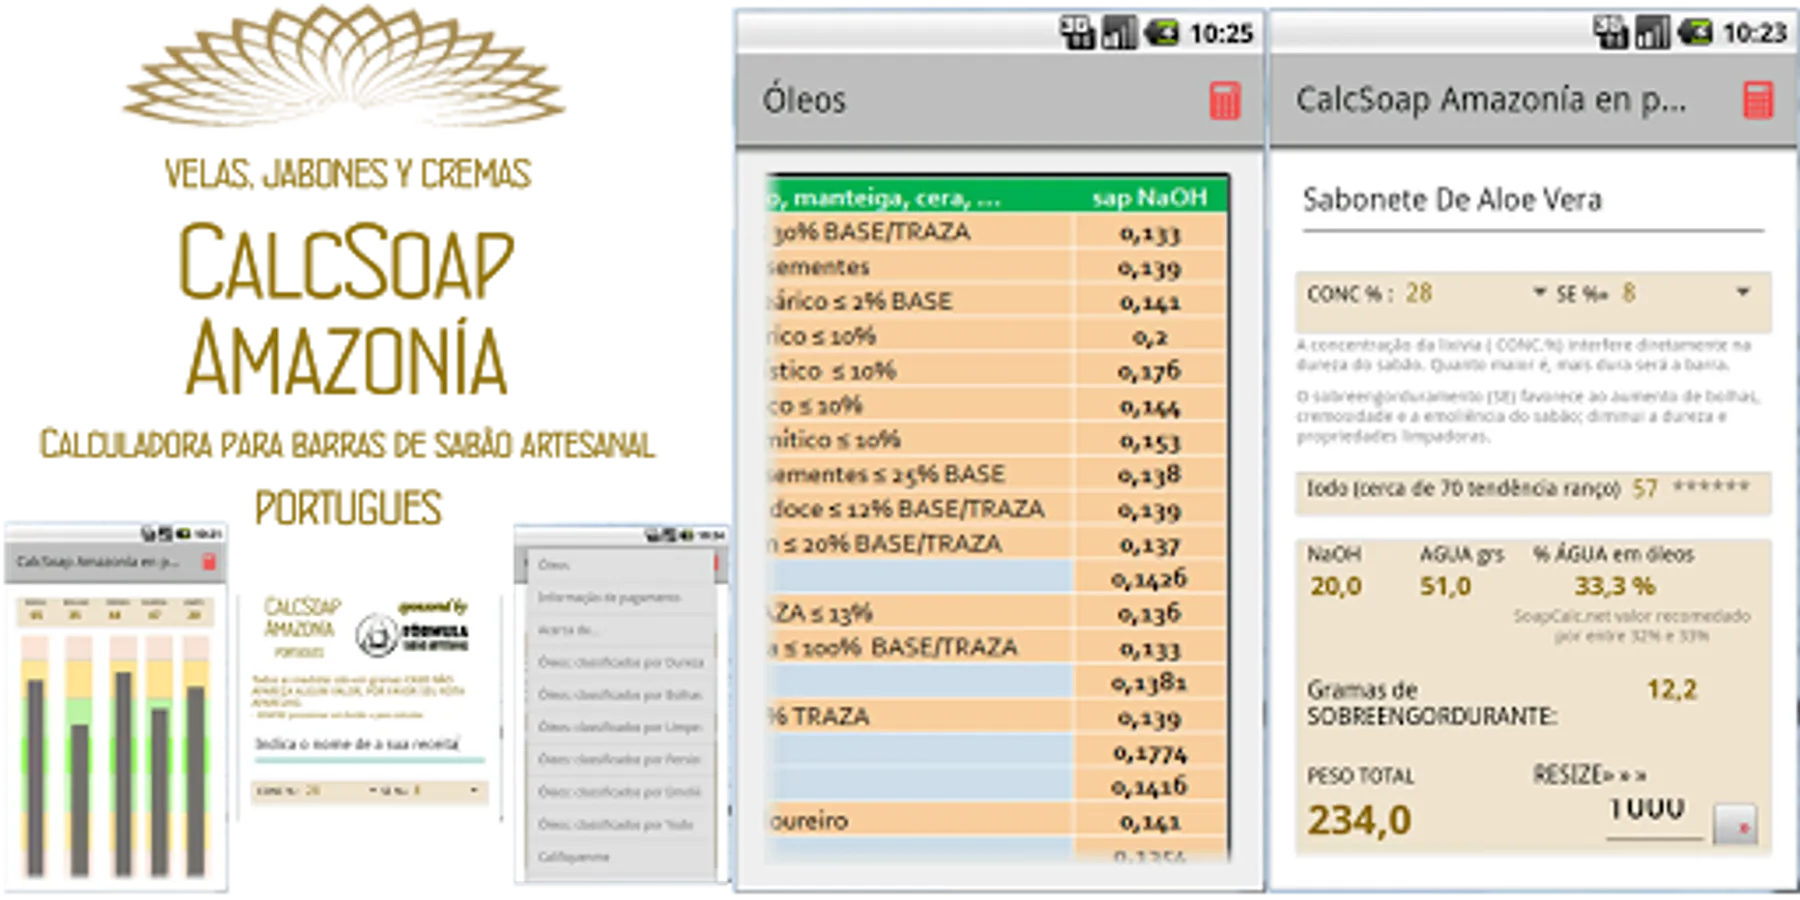Click the golden lotus logo
1800x900 pixels.
[x=344, y=66]
